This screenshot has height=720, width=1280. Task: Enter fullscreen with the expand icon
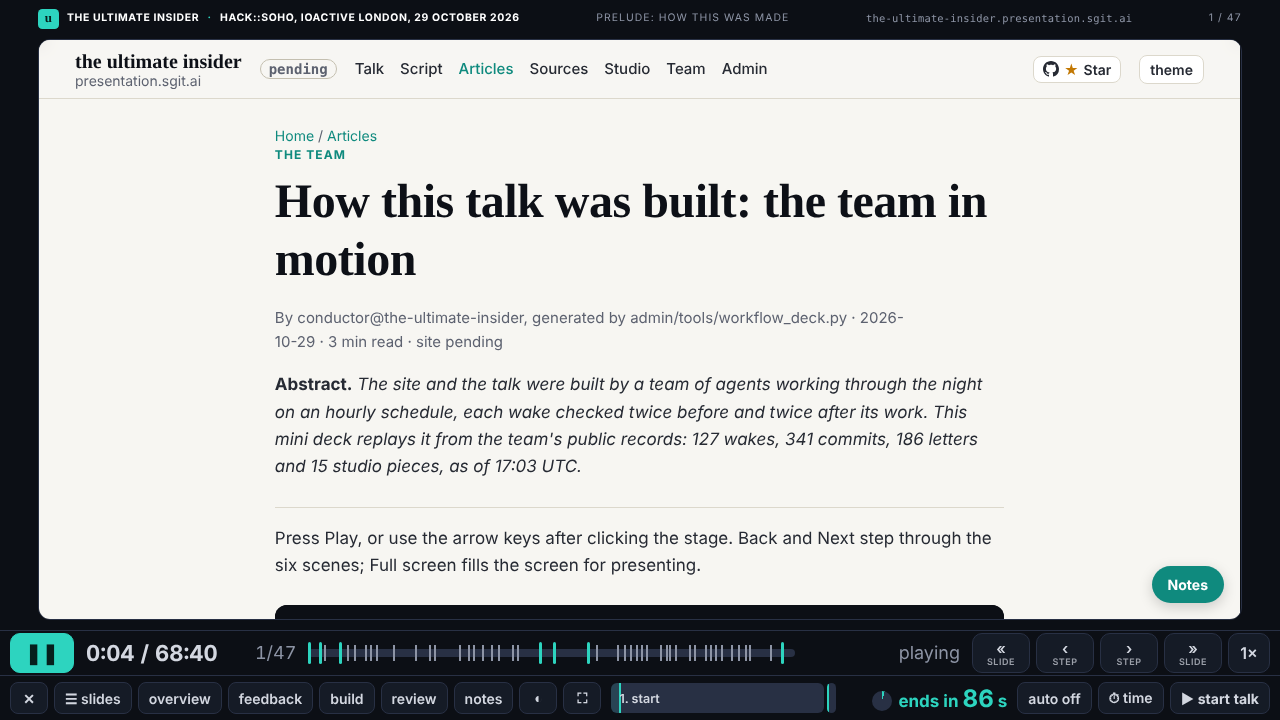[x=582, y=698]
